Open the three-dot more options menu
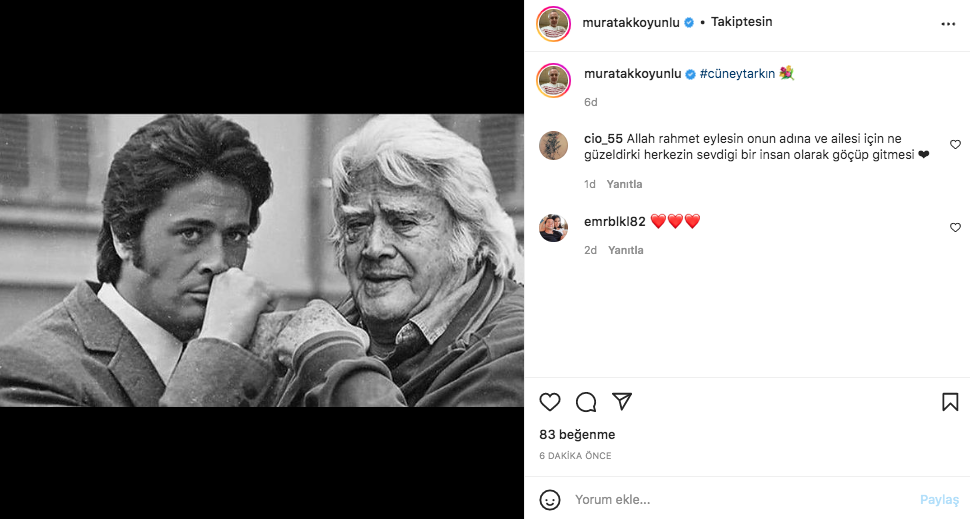970x519 pixels. (x=948, y=22)
